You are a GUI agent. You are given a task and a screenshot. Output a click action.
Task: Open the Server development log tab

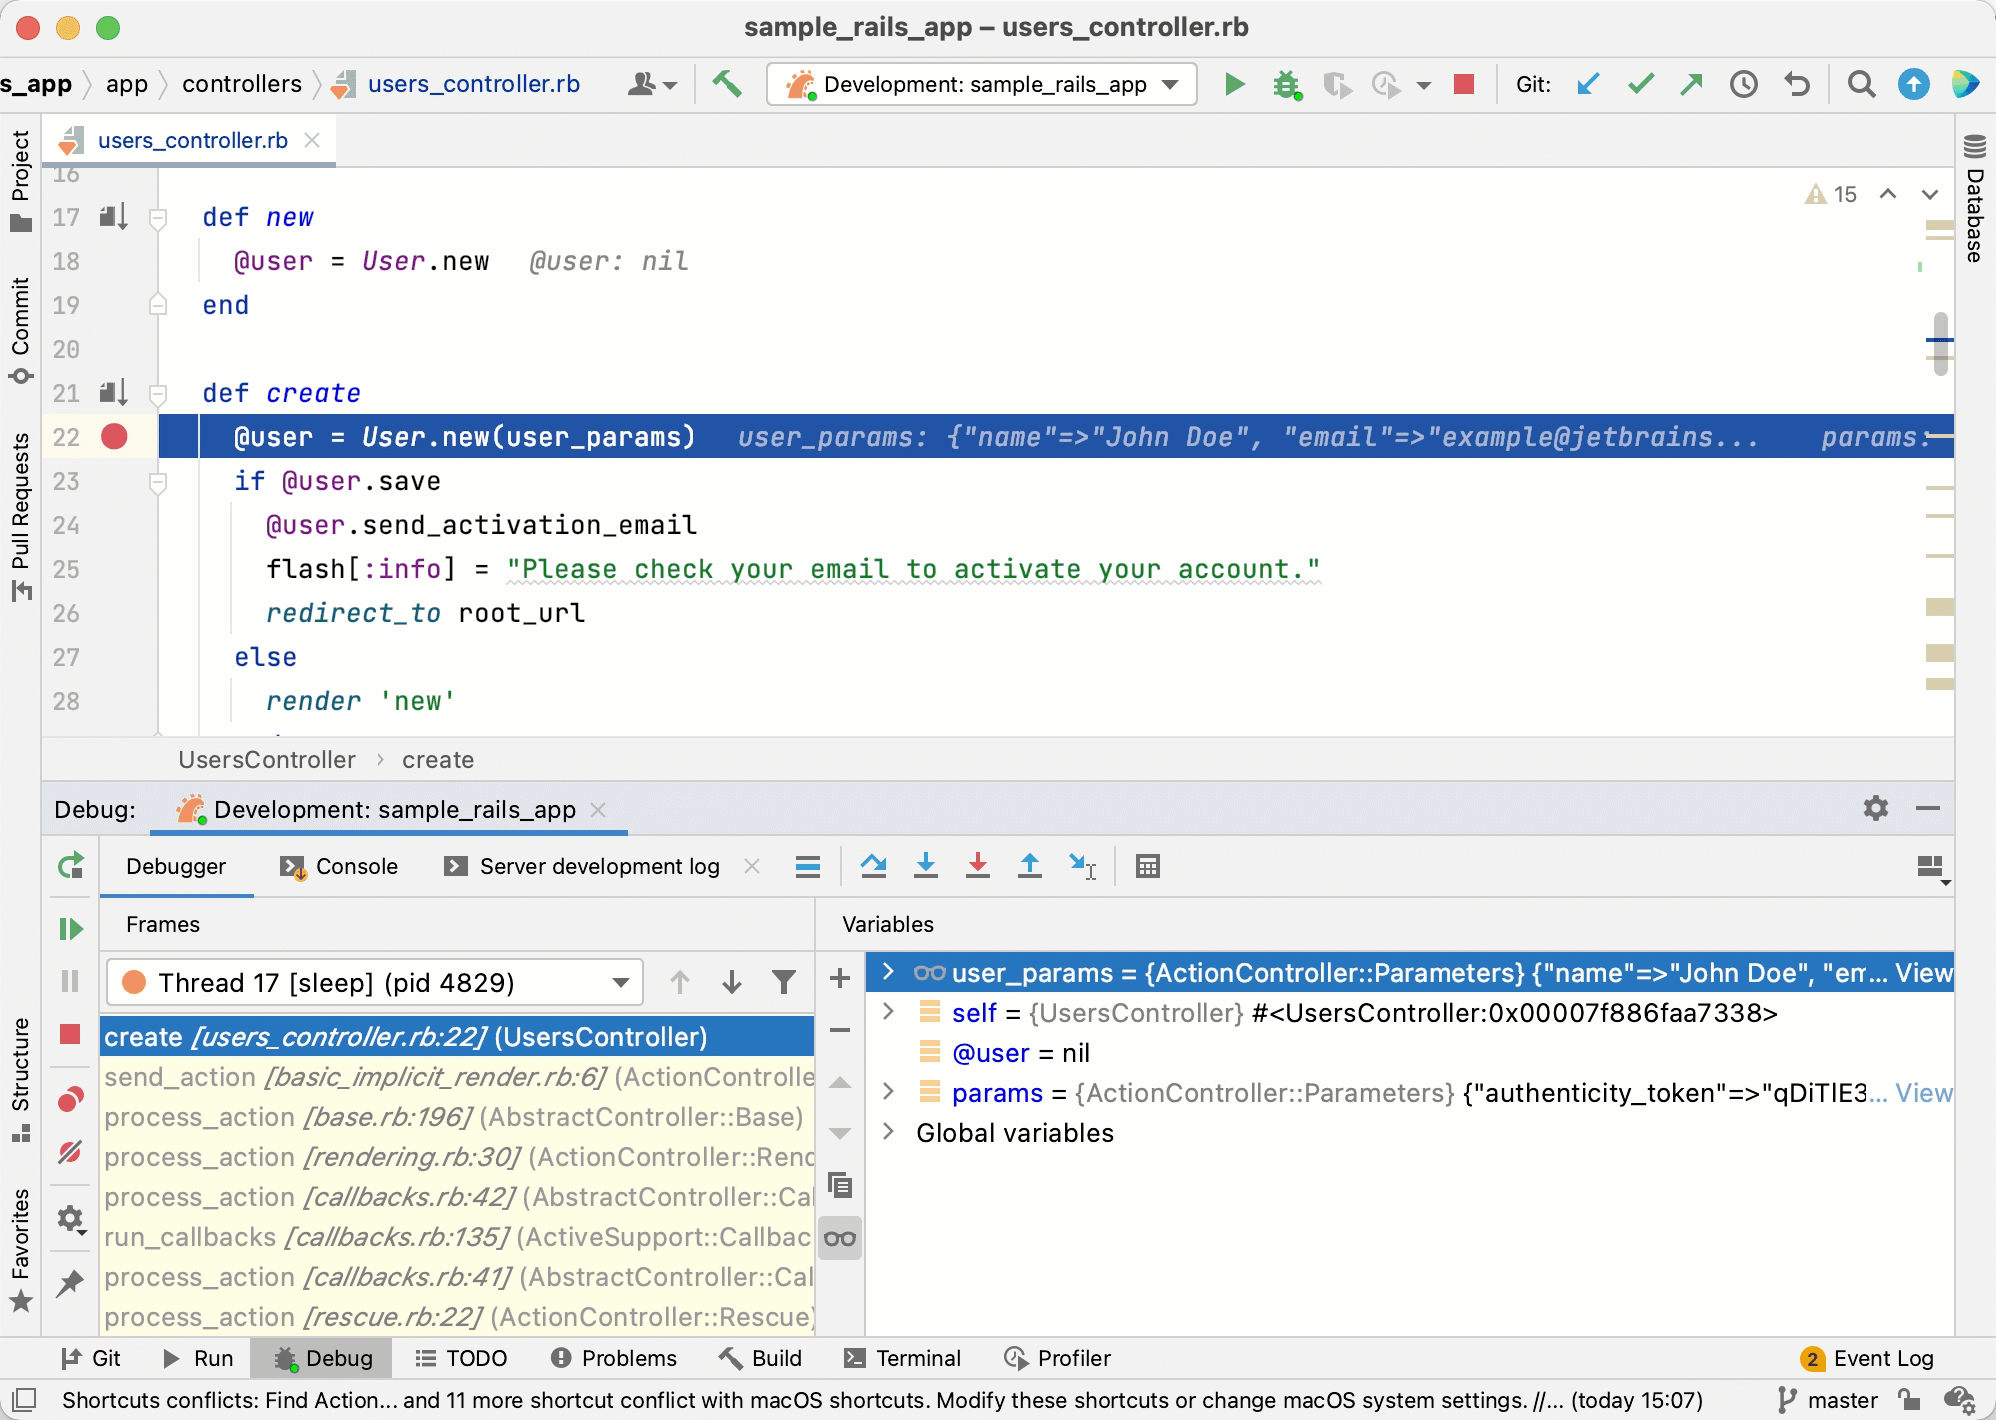tap(598, 866)
